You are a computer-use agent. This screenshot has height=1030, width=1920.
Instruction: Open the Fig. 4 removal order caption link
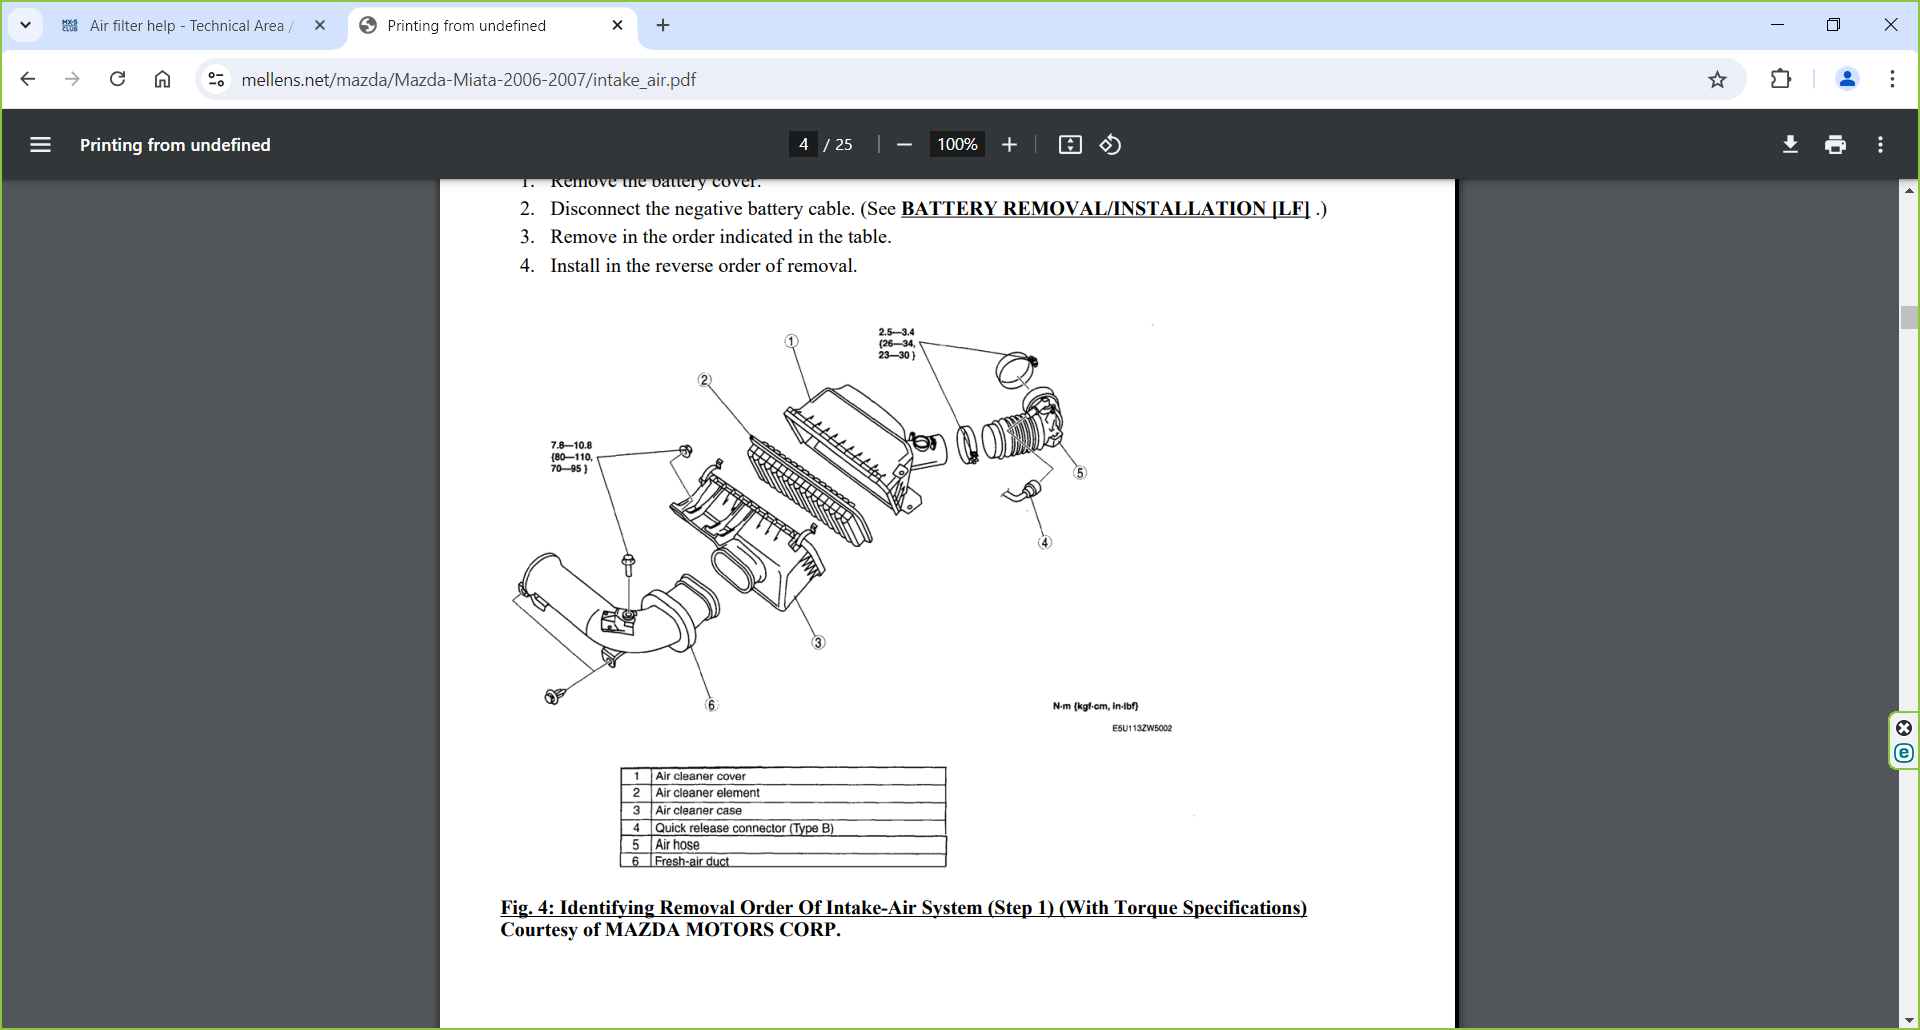pos(903,908)
